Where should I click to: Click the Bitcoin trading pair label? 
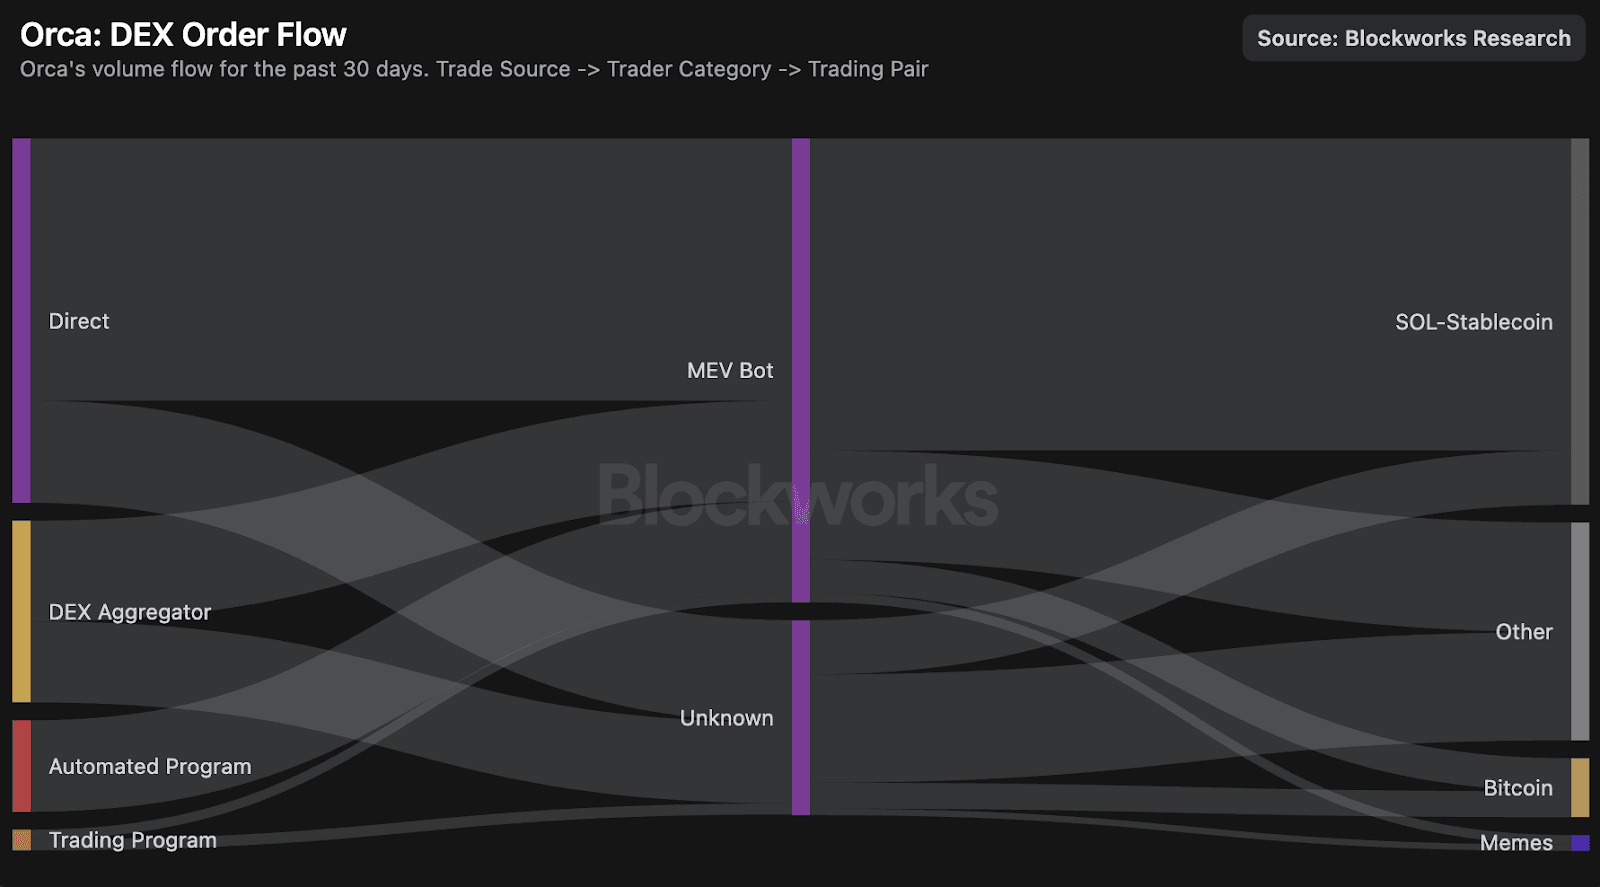(x=1517, y=788)
